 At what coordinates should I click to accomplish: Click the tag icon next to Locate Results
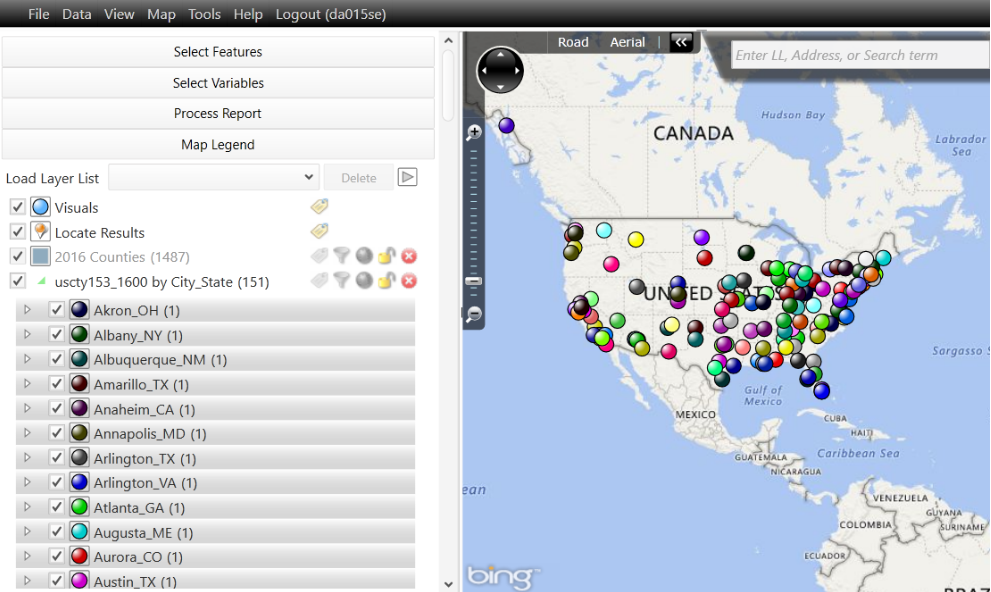point(319,231)
